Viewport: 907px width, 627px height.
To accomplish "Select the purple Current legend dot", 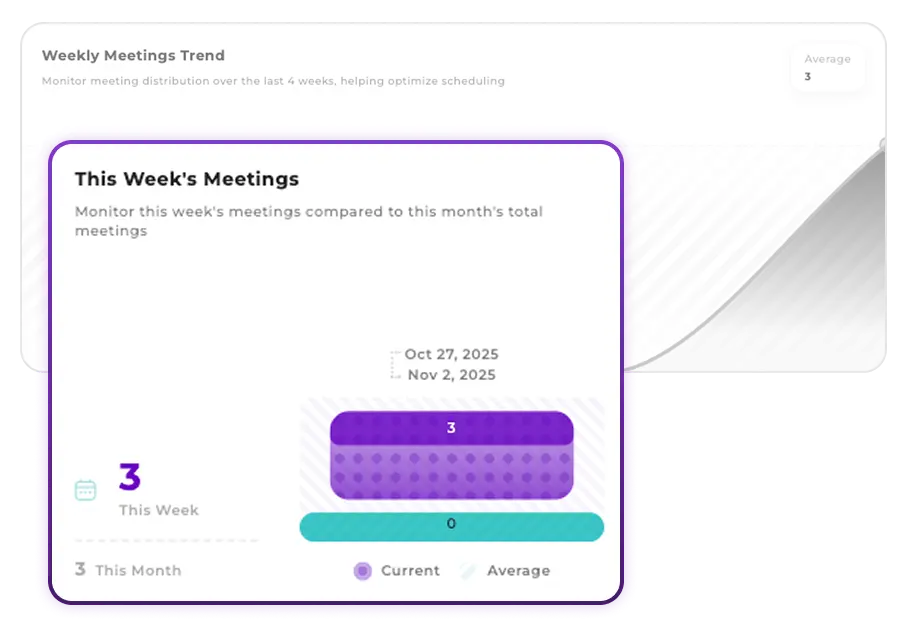I will [361, 570].
